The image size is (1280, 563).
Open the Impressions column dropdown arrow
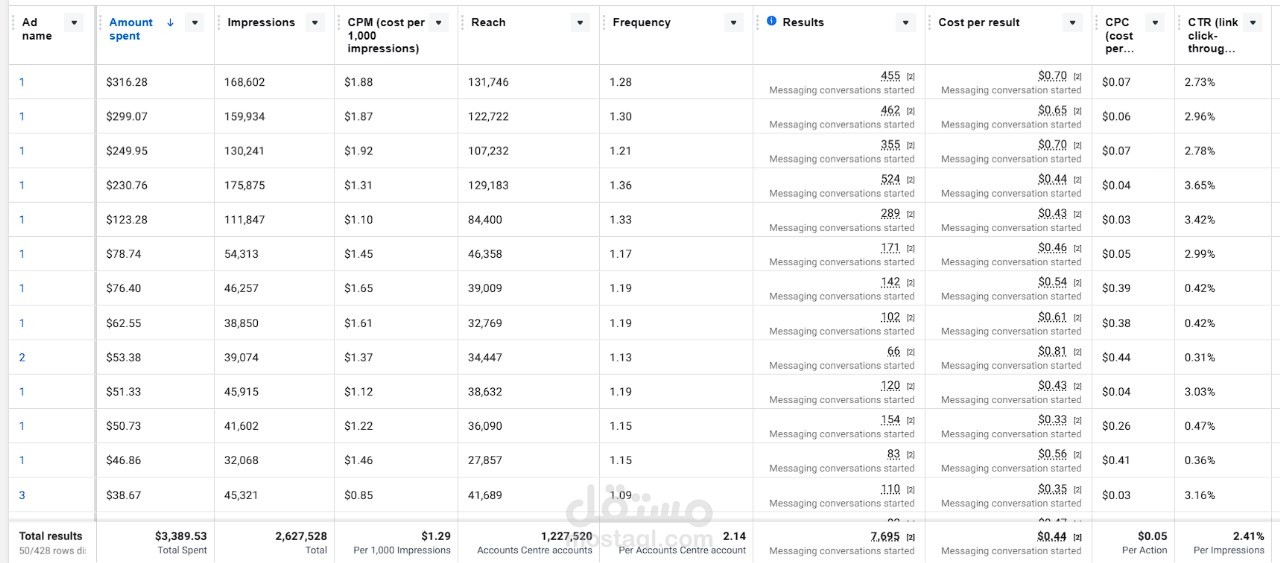click(x=315, y=22)
